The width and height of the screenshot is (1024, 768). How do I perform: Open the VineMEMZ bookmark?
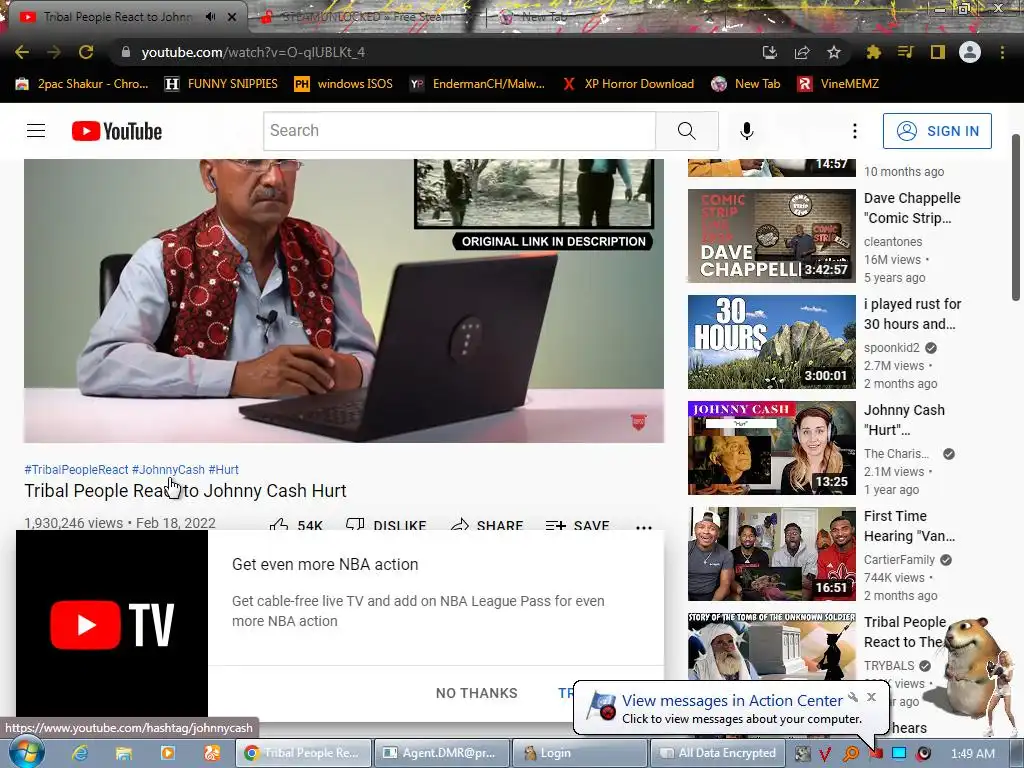click(x=838, y=84)
